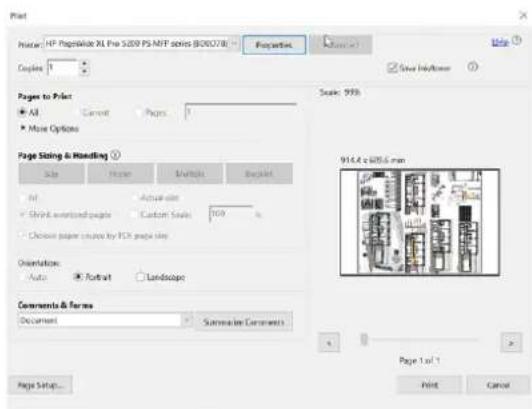The height and width of the screenshot is (409, 532).
Task: Toggle the Save ink/toner checkbox
Action: point(392,68)
